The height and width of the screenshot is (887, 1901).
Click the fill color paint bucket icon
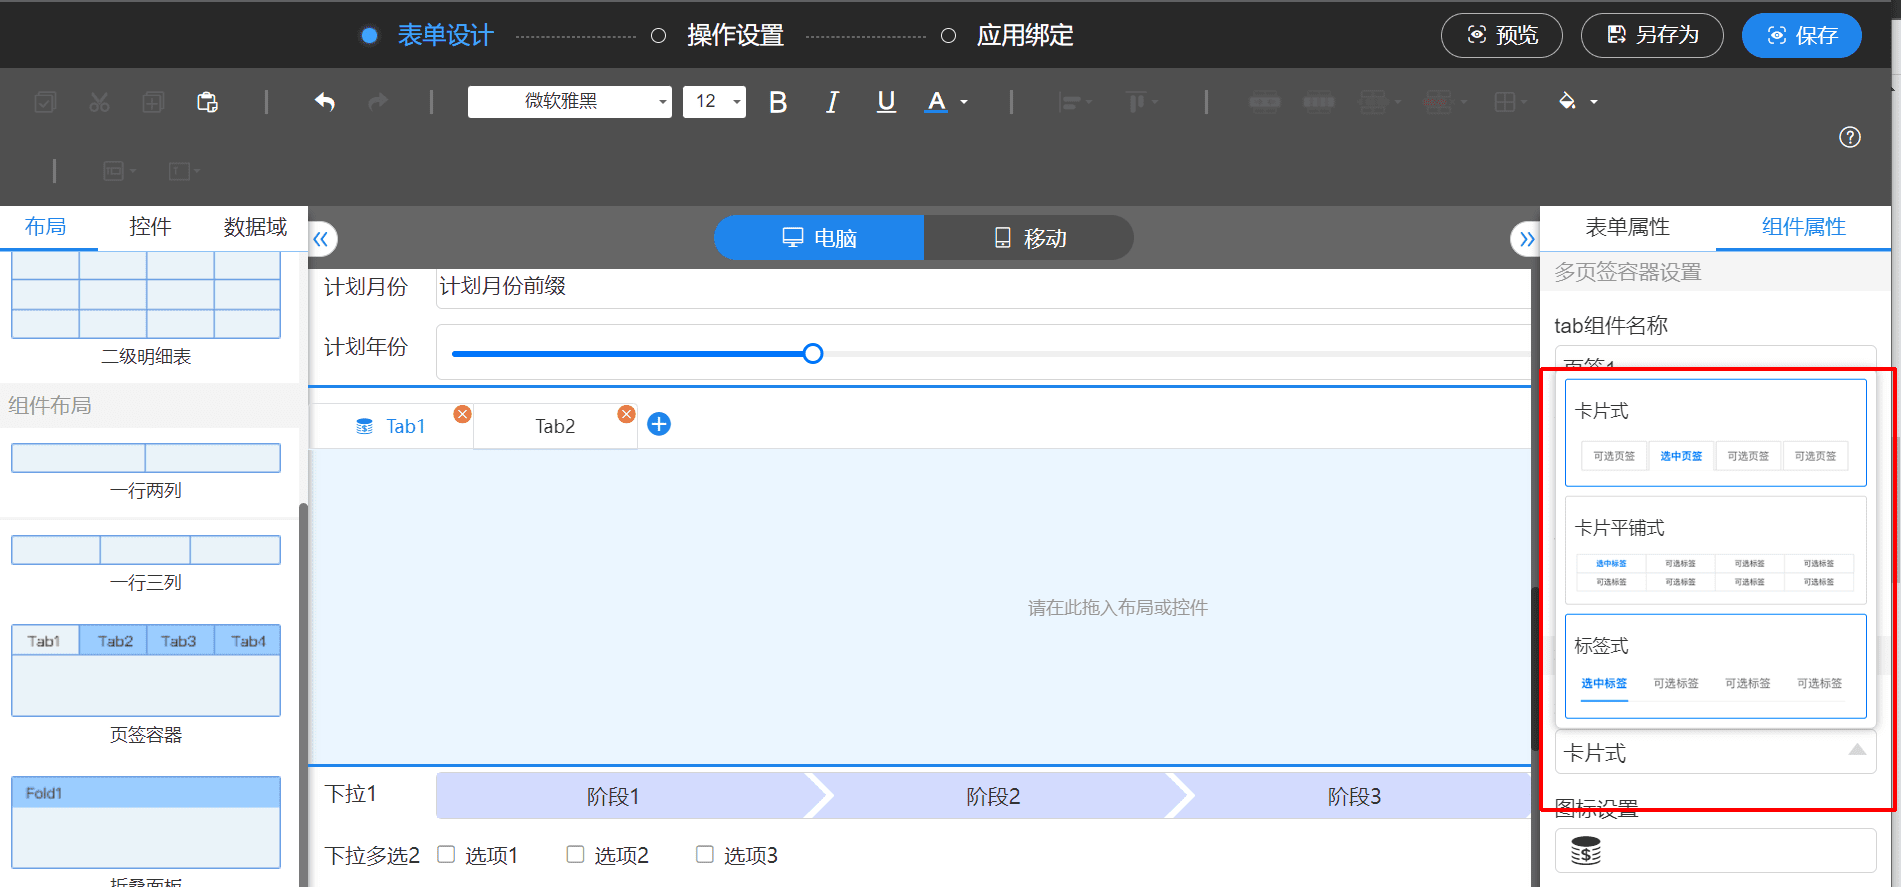[1567, 101]
